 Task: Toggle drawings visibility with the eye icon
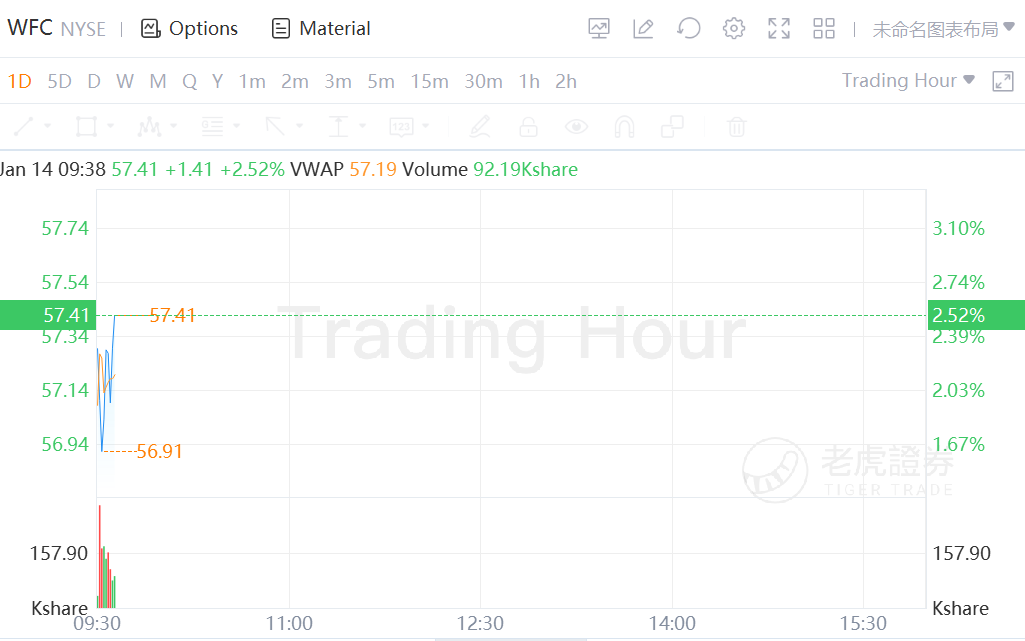(x=576, y=127)
